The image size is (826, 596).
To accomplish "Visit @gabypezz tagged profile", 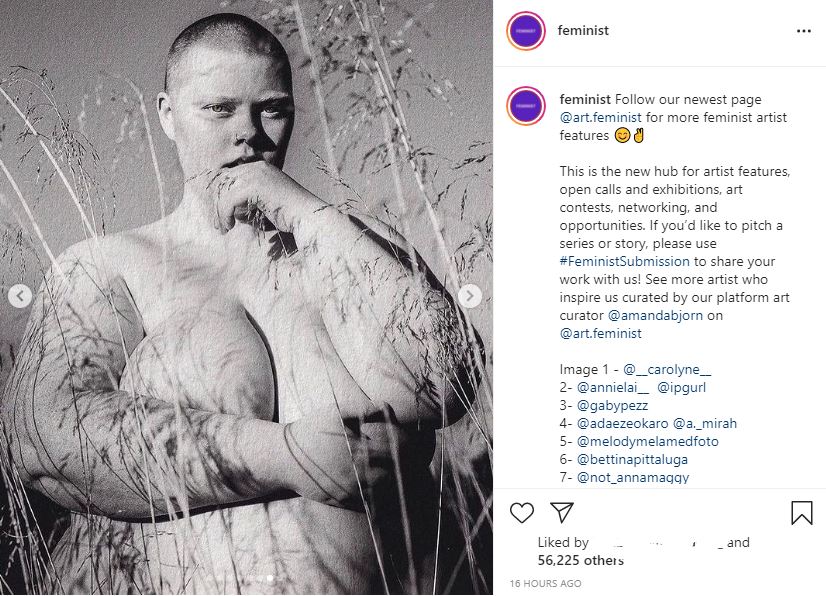I will coord(613,405).
